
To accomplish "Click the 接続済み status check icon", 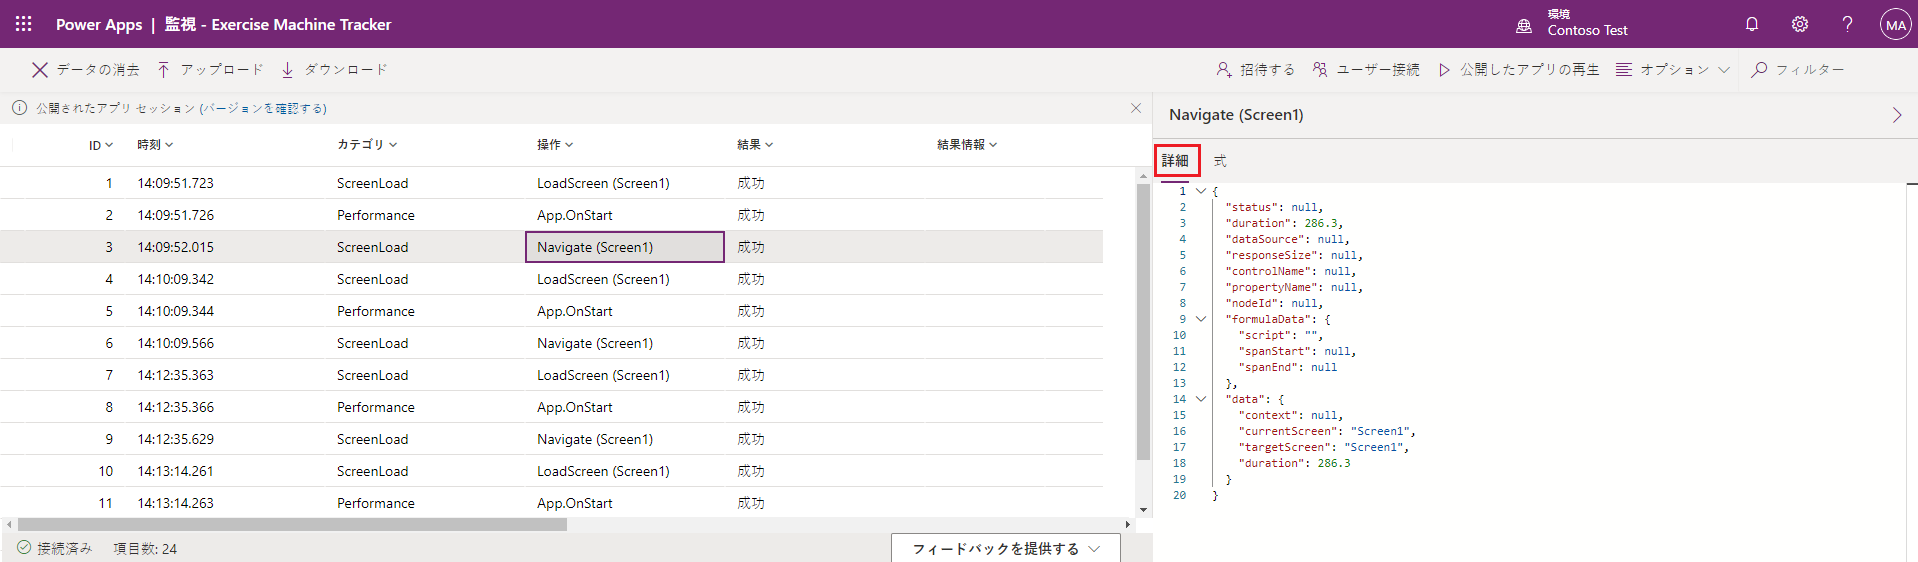I will 24,548.
